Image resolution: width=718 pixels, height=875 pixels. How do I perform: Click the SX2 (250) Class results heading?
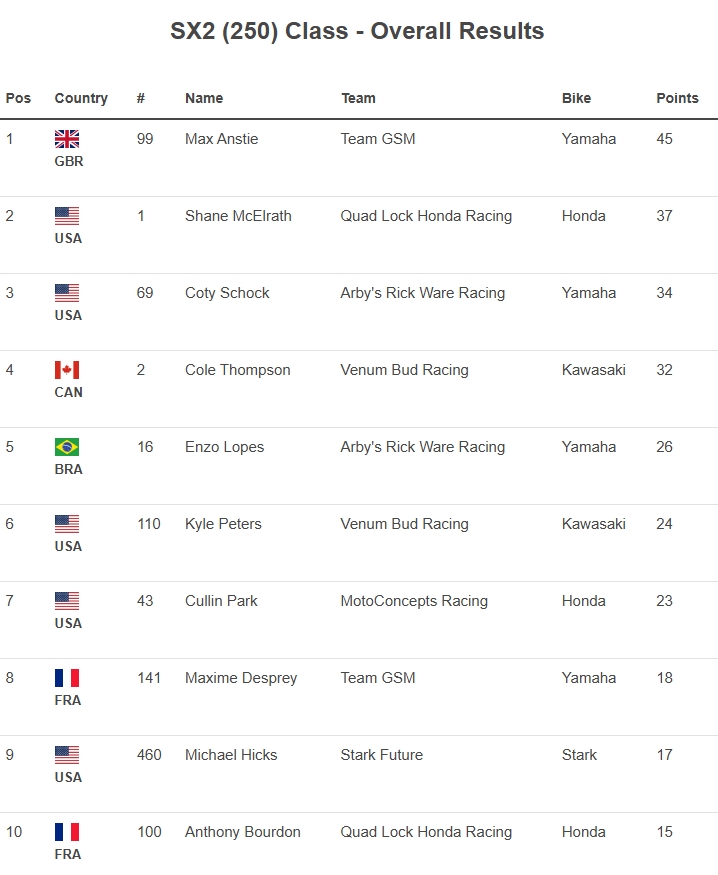[357, 31]
